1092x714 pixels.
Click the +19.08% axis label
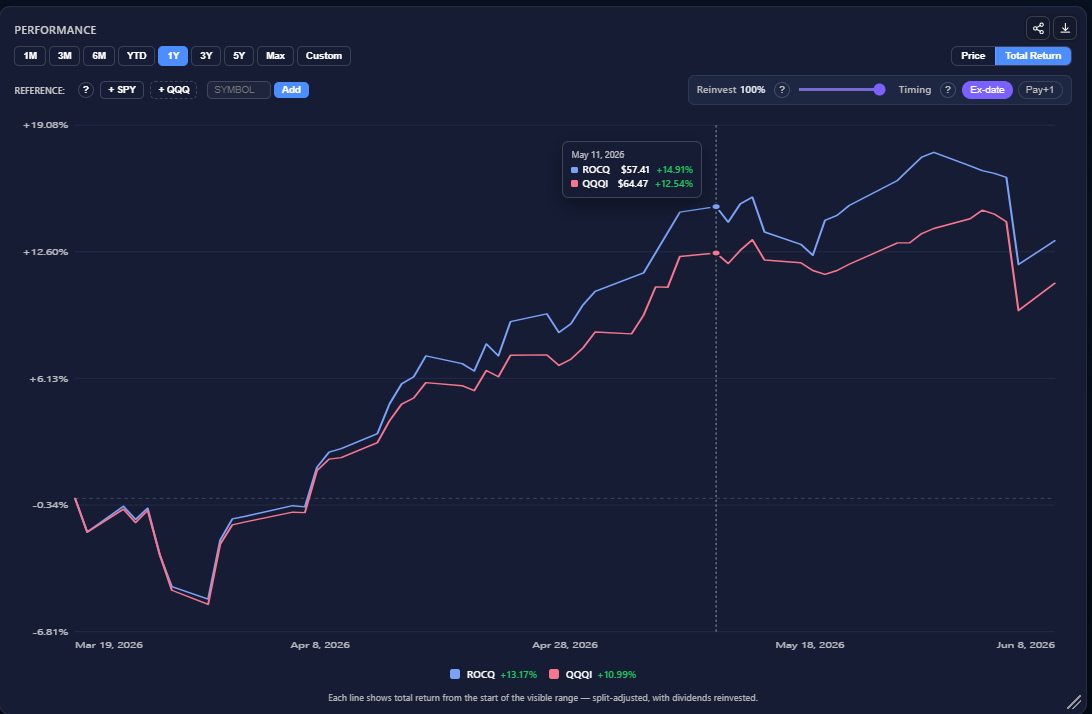coord(46,125)
